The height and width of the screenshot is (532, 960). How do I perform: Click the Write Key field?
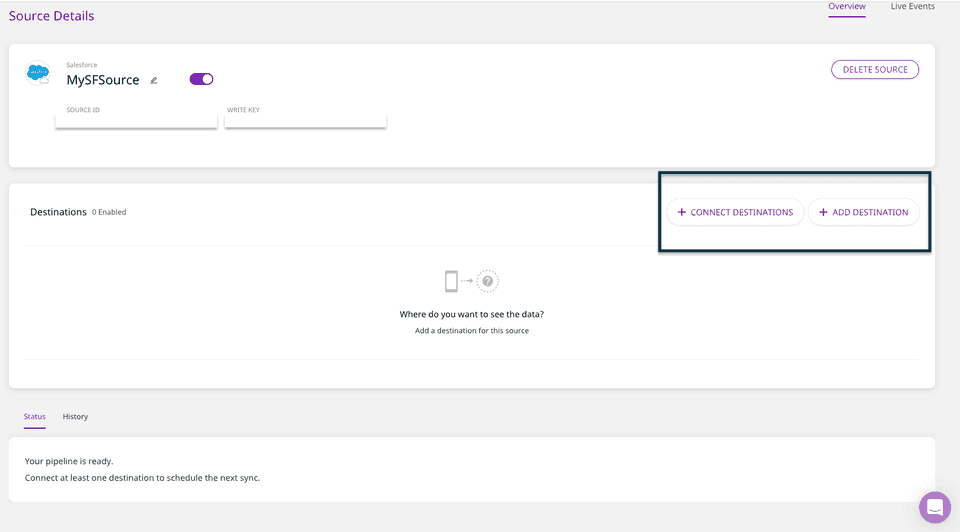pyautogui.click(x=305, y=119)
